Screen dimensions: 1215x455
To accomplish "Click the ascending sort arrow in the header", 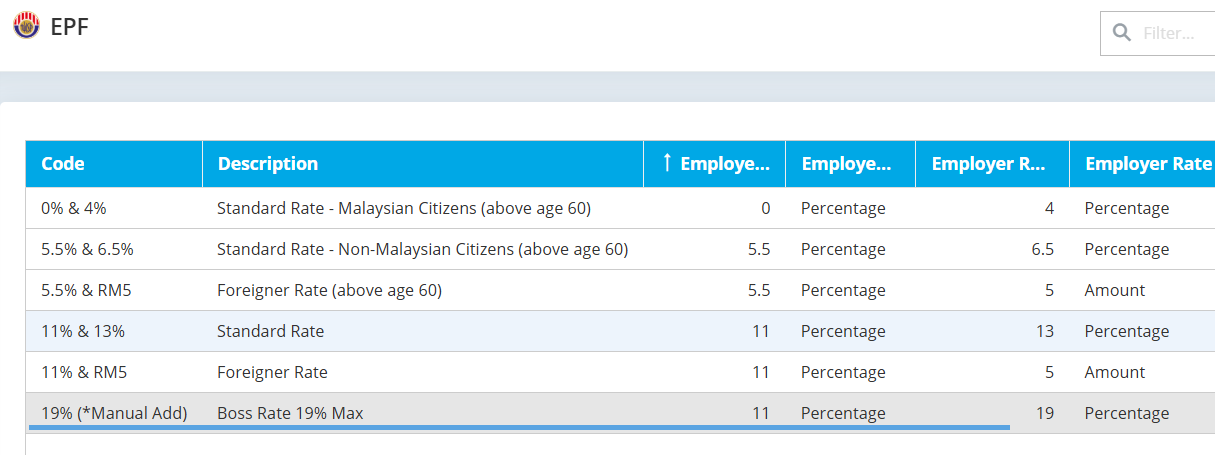I will [667, 163].
